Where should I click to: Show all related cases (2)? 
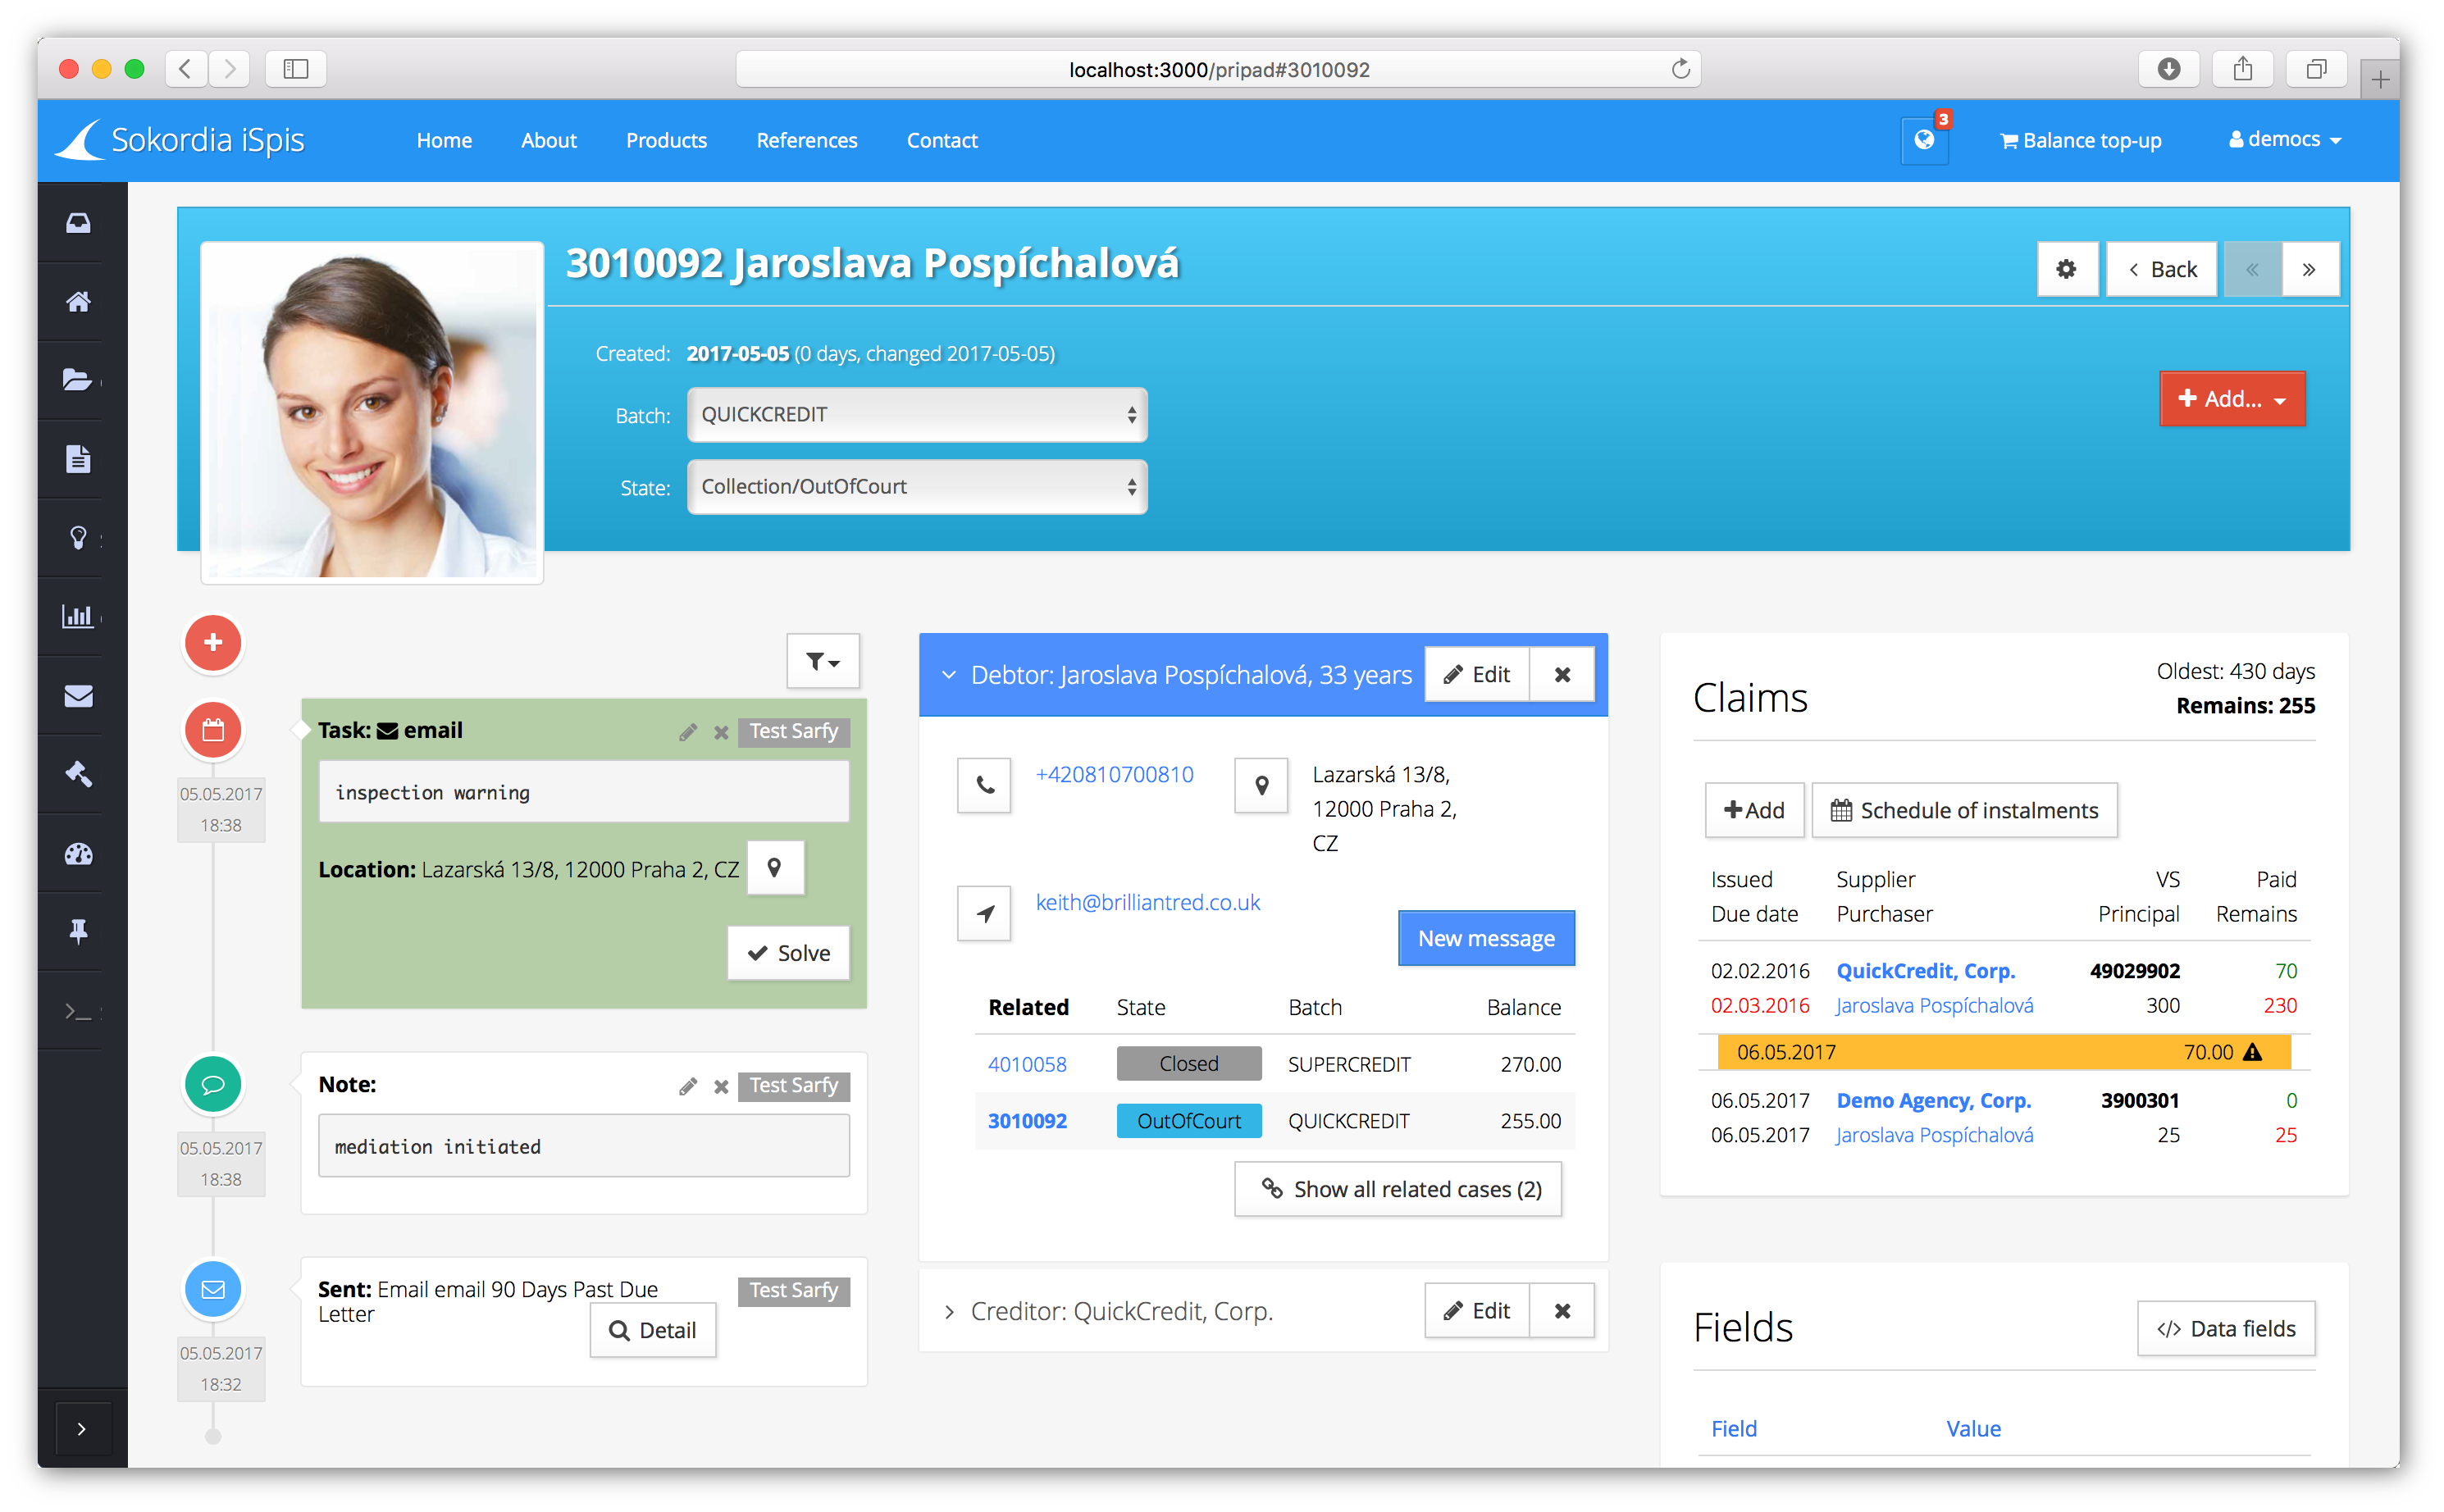click(1399, 1189)
